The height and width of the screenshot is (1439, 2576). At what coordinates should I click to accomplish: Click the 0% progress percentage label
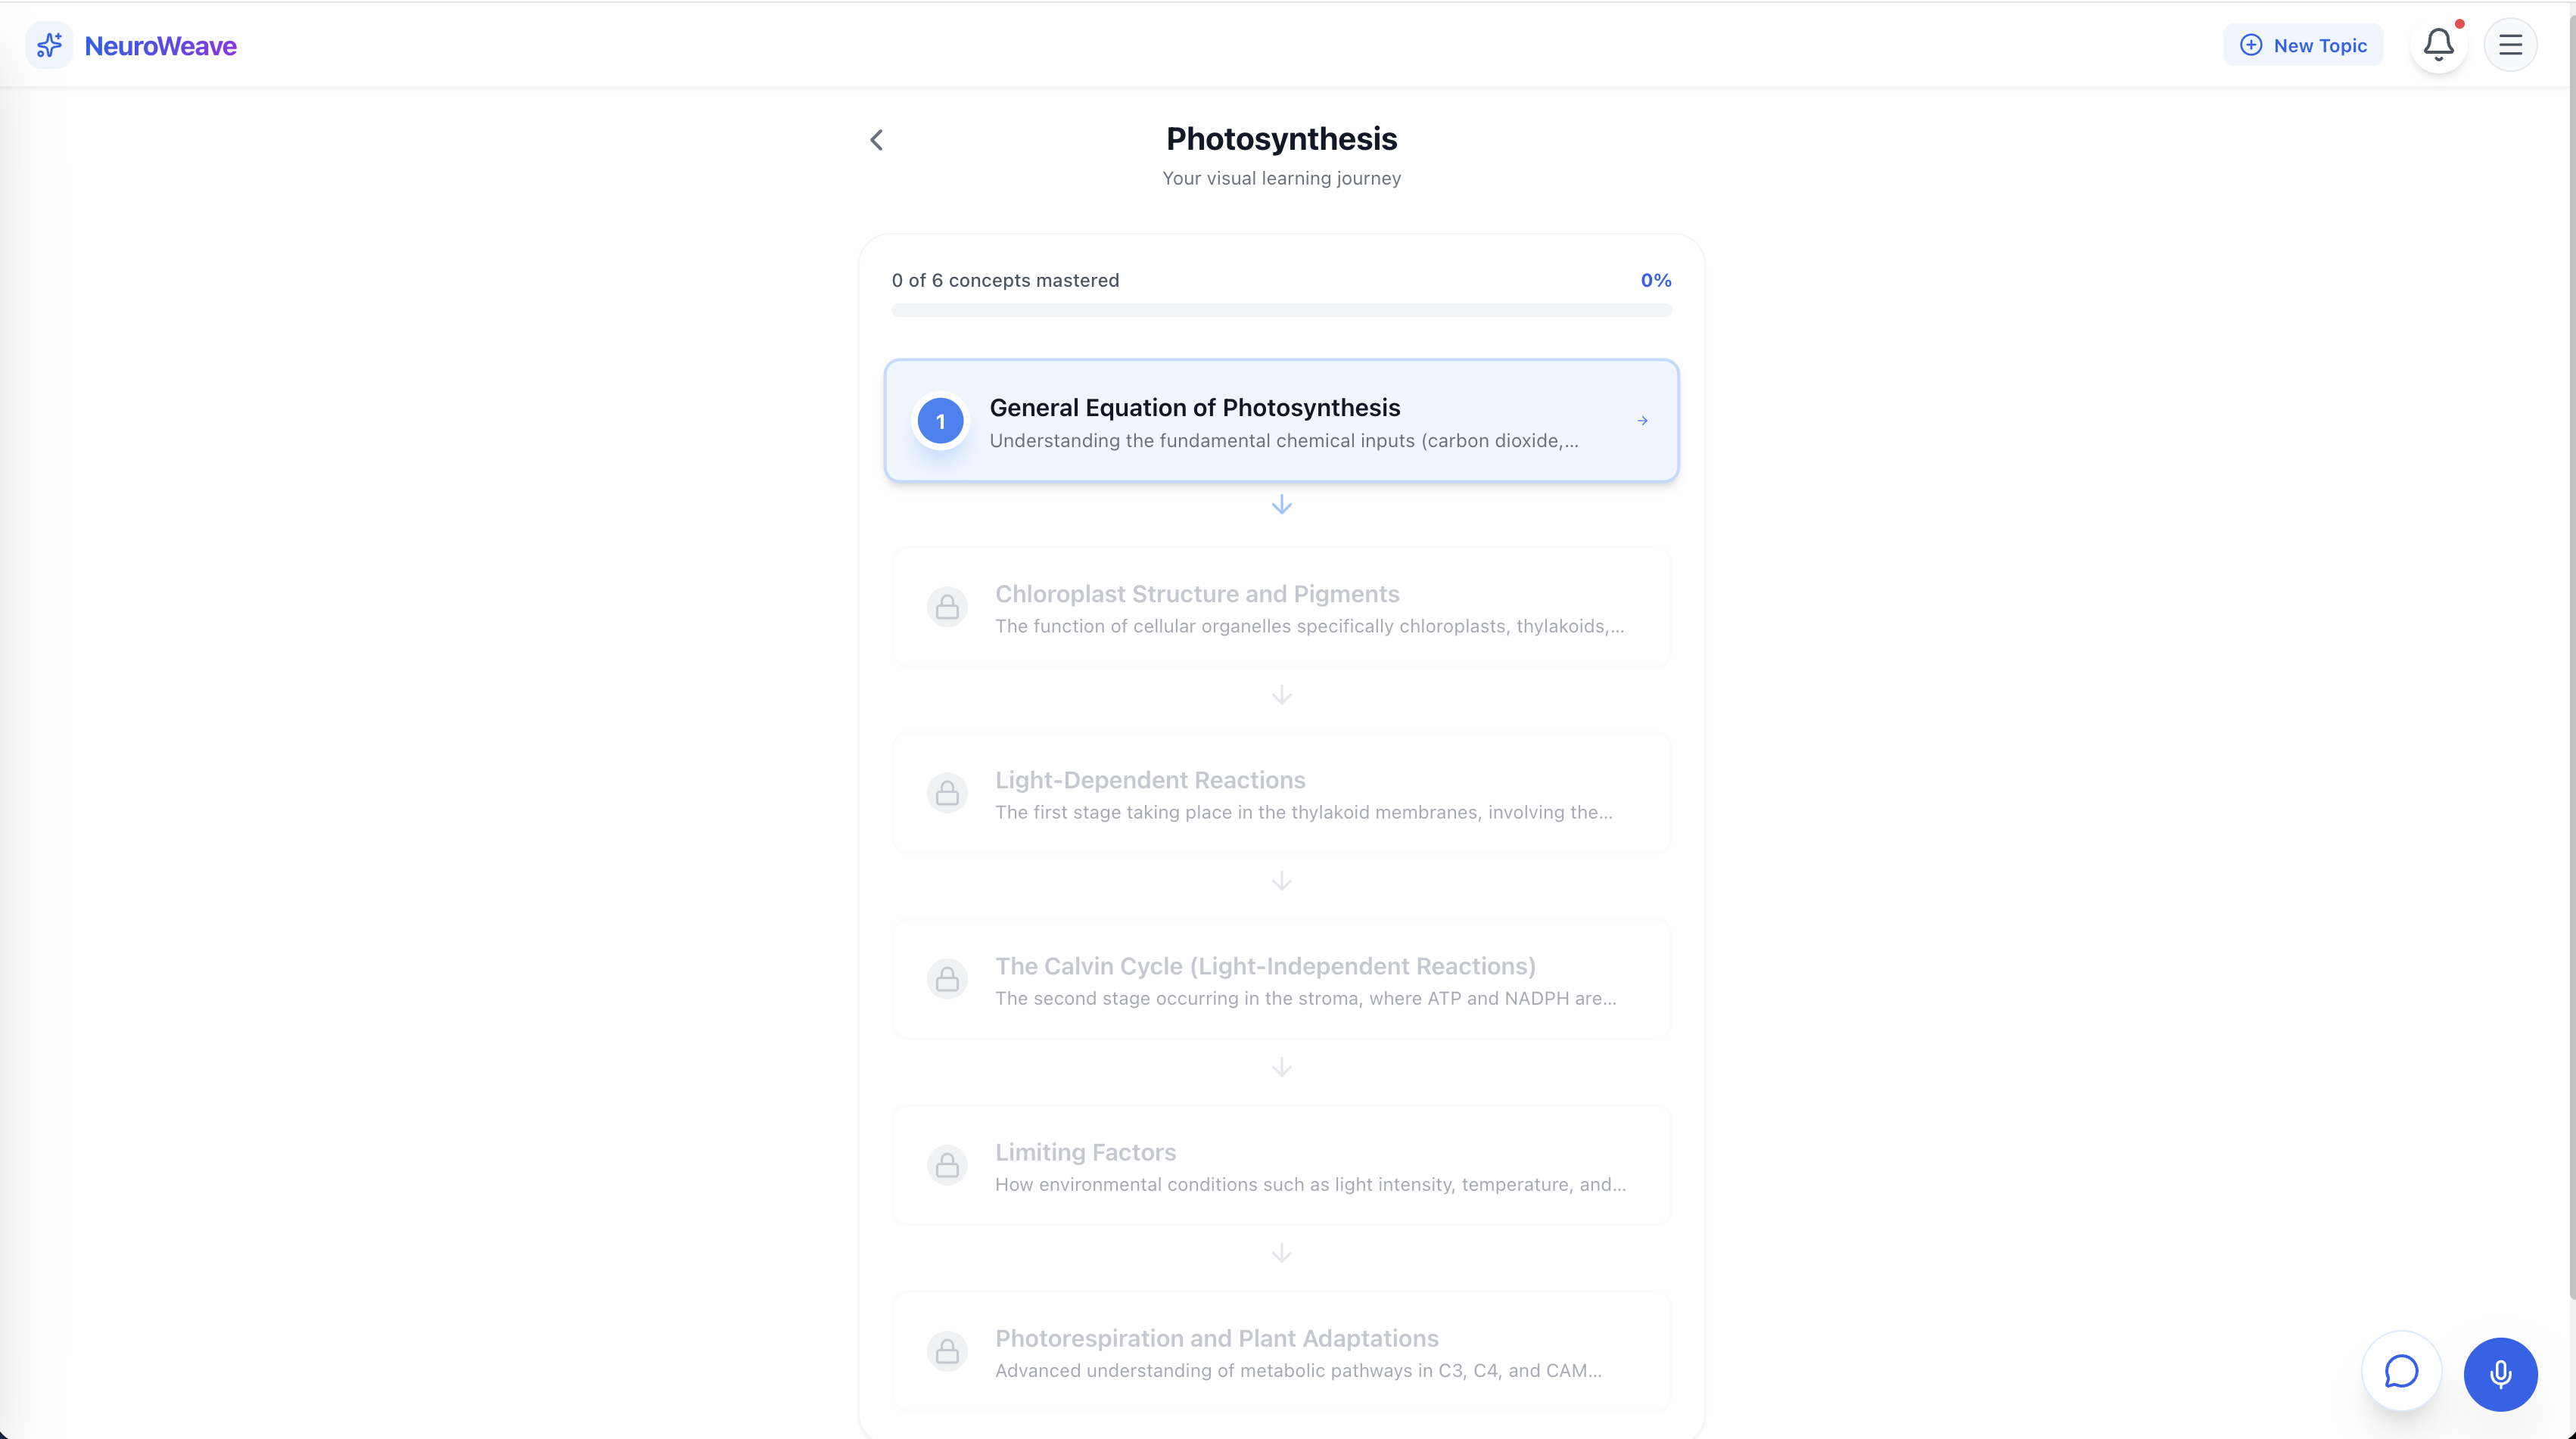pos(1655,281)
